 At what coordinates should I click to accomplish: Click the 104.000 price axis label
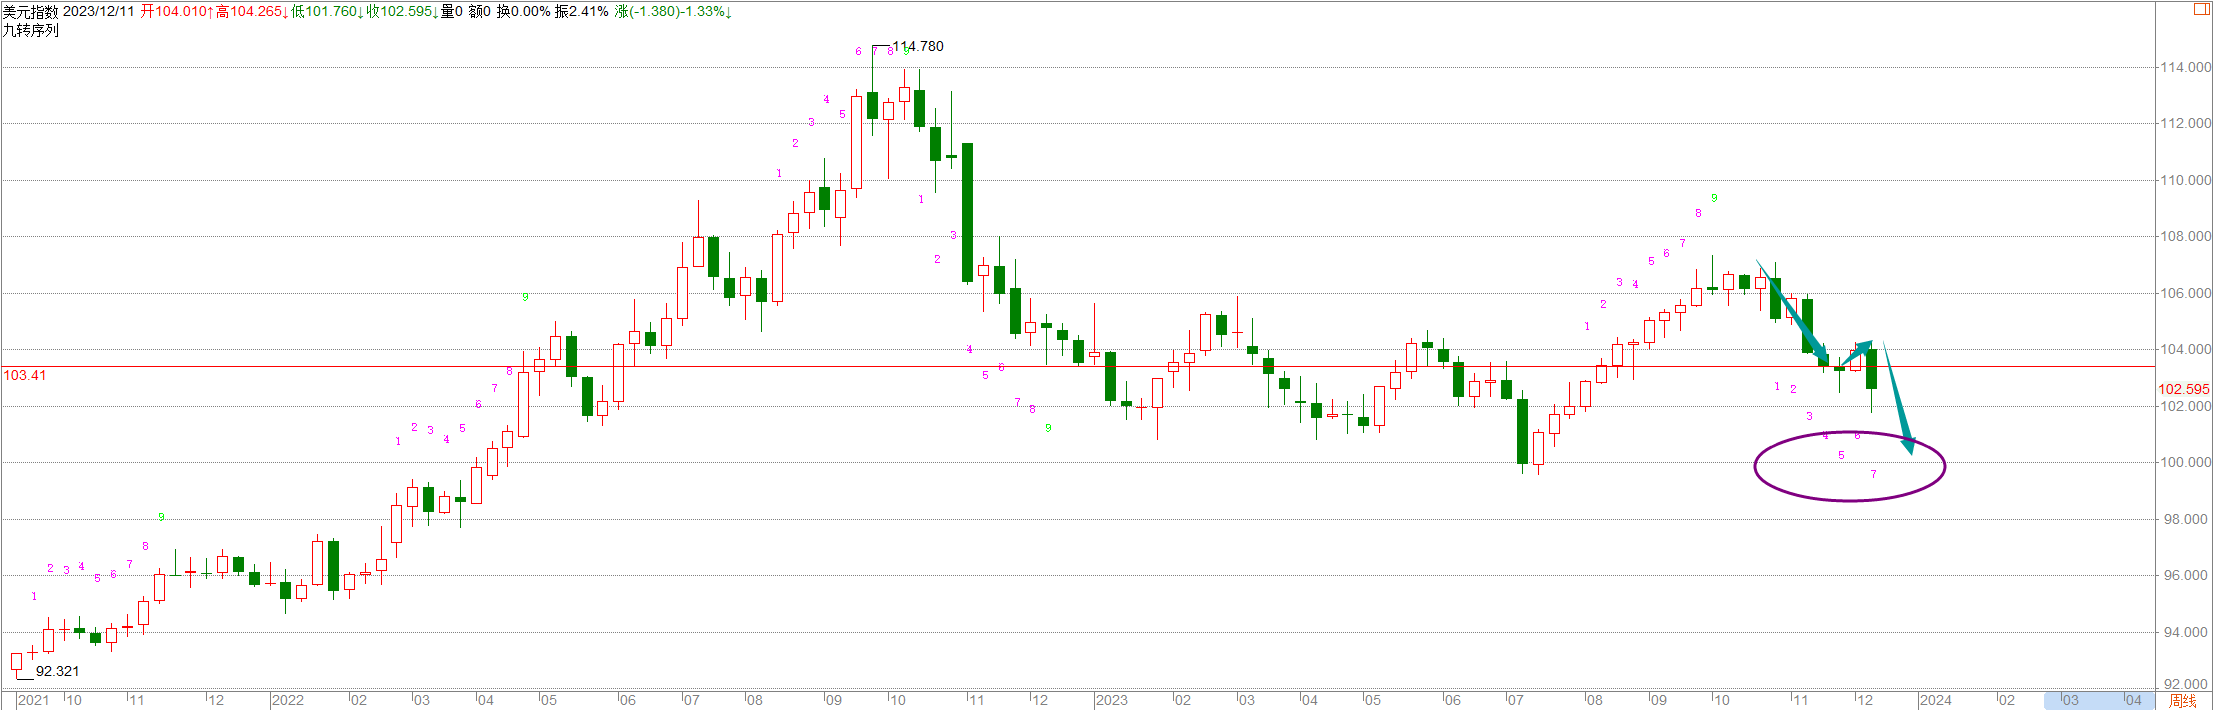pos(2186,349)
